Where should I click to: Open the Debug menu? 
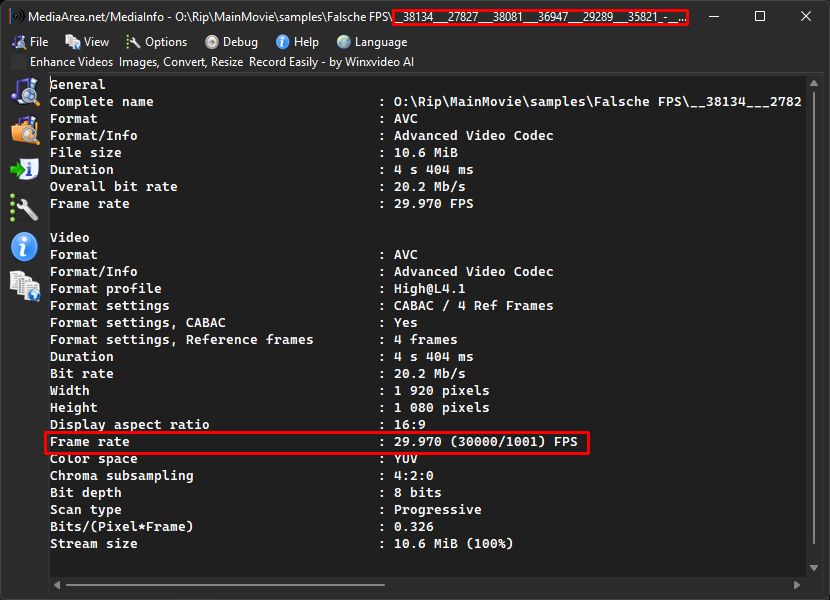point(232,42)
